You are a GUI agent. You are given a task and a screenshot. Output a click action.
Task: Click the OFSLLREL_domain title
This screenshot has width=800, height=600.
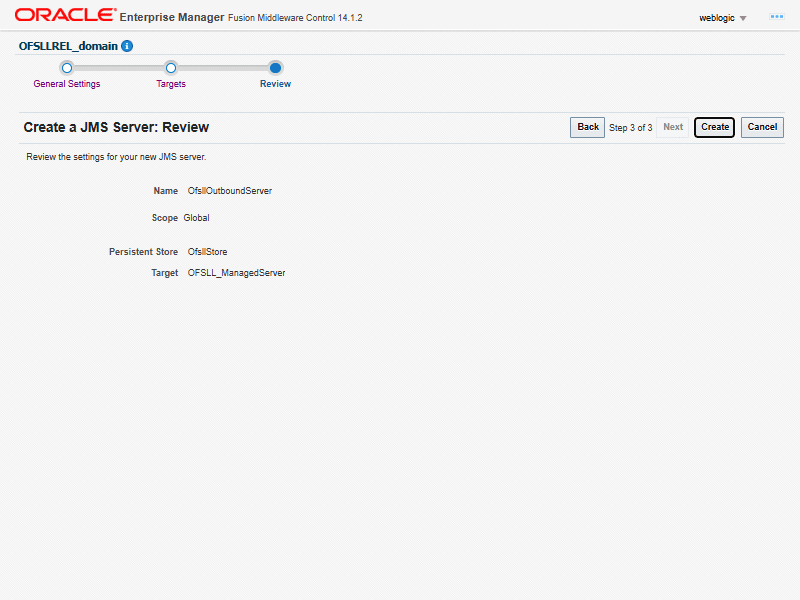(68, 46)
